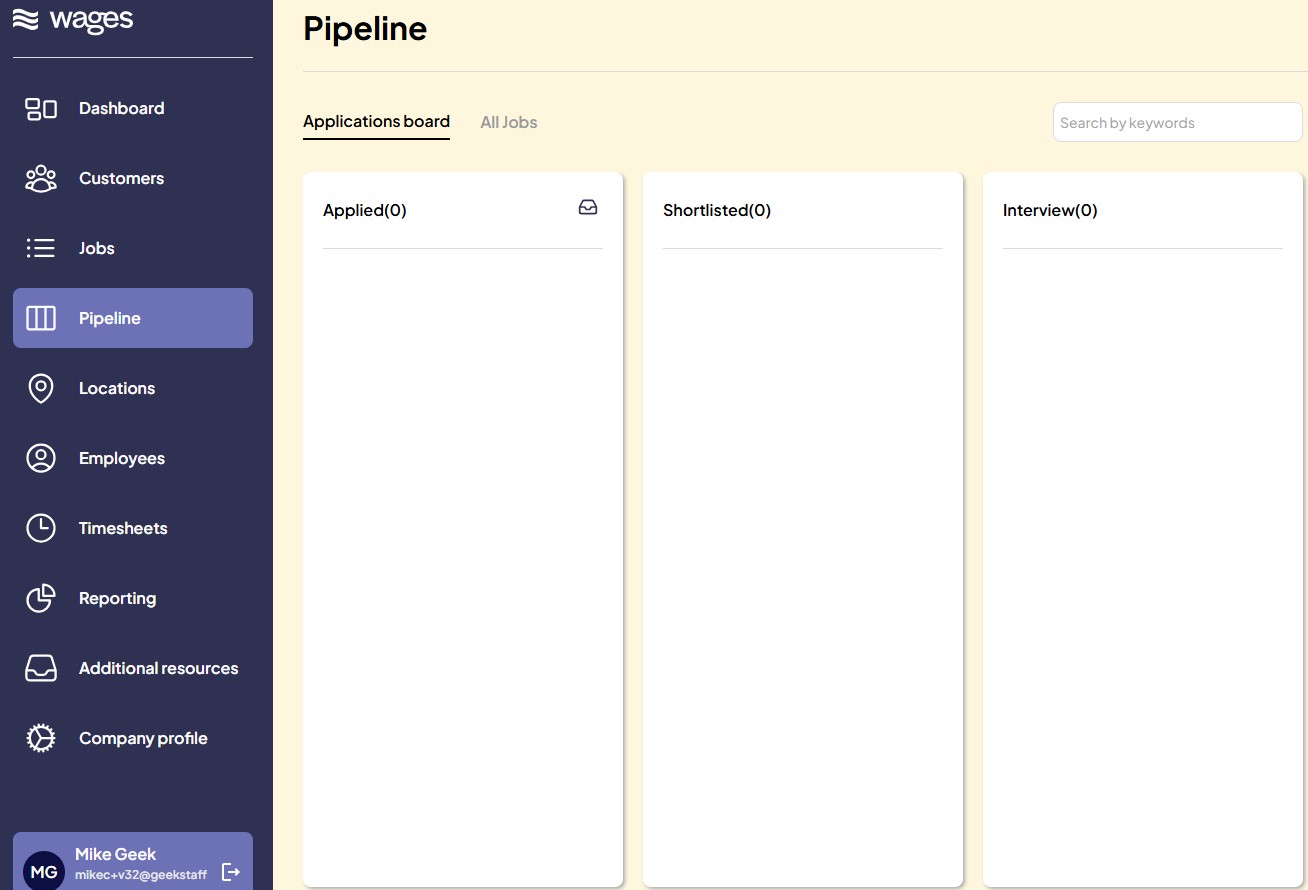Open the Jobs list icon

click(x=40, y=248)
